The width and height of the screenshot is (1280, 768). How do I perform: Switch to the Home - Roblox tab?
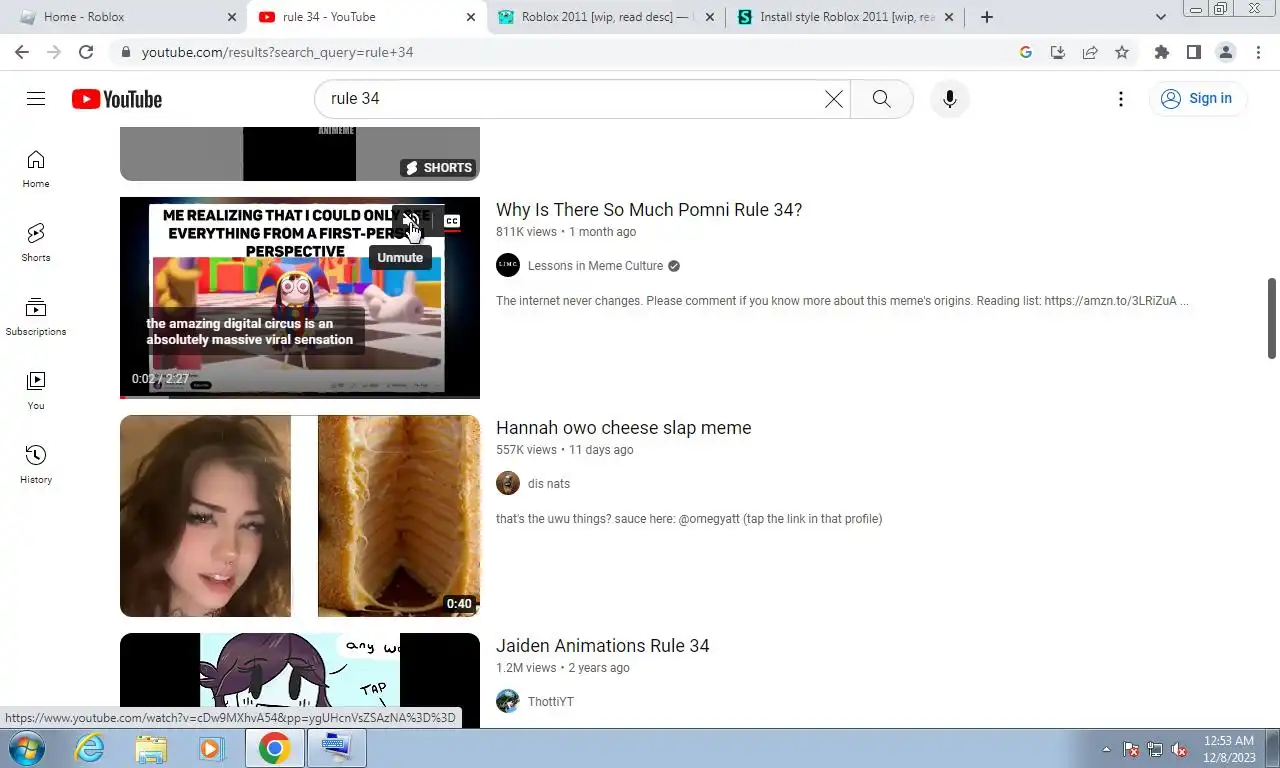124,17
